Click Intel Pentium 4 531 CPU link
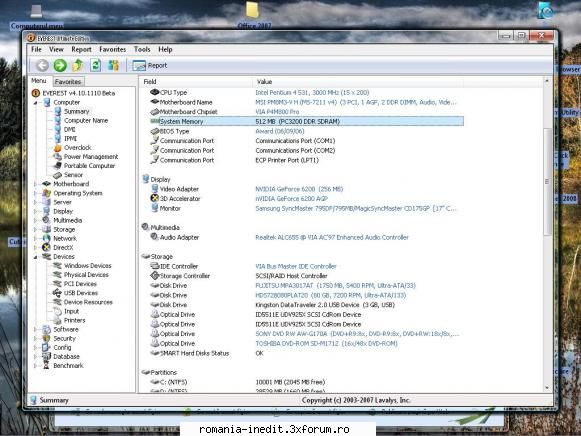The image size is (581, 436). (x=312, y=93)
